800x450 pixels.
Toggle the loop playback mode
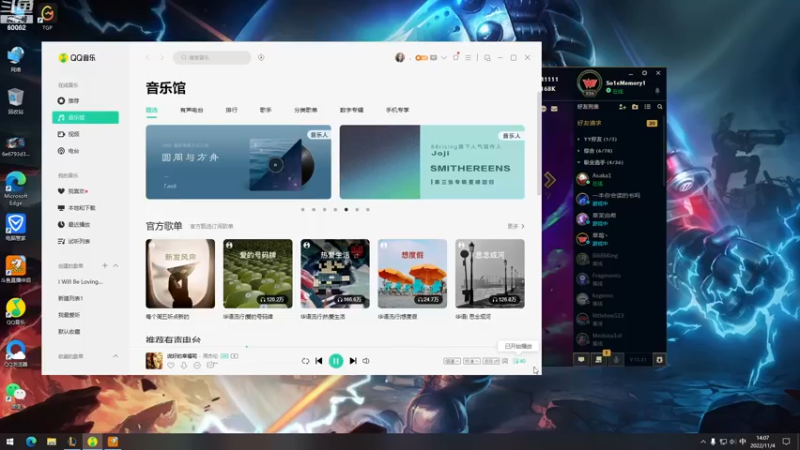click(x=305, y=361)
